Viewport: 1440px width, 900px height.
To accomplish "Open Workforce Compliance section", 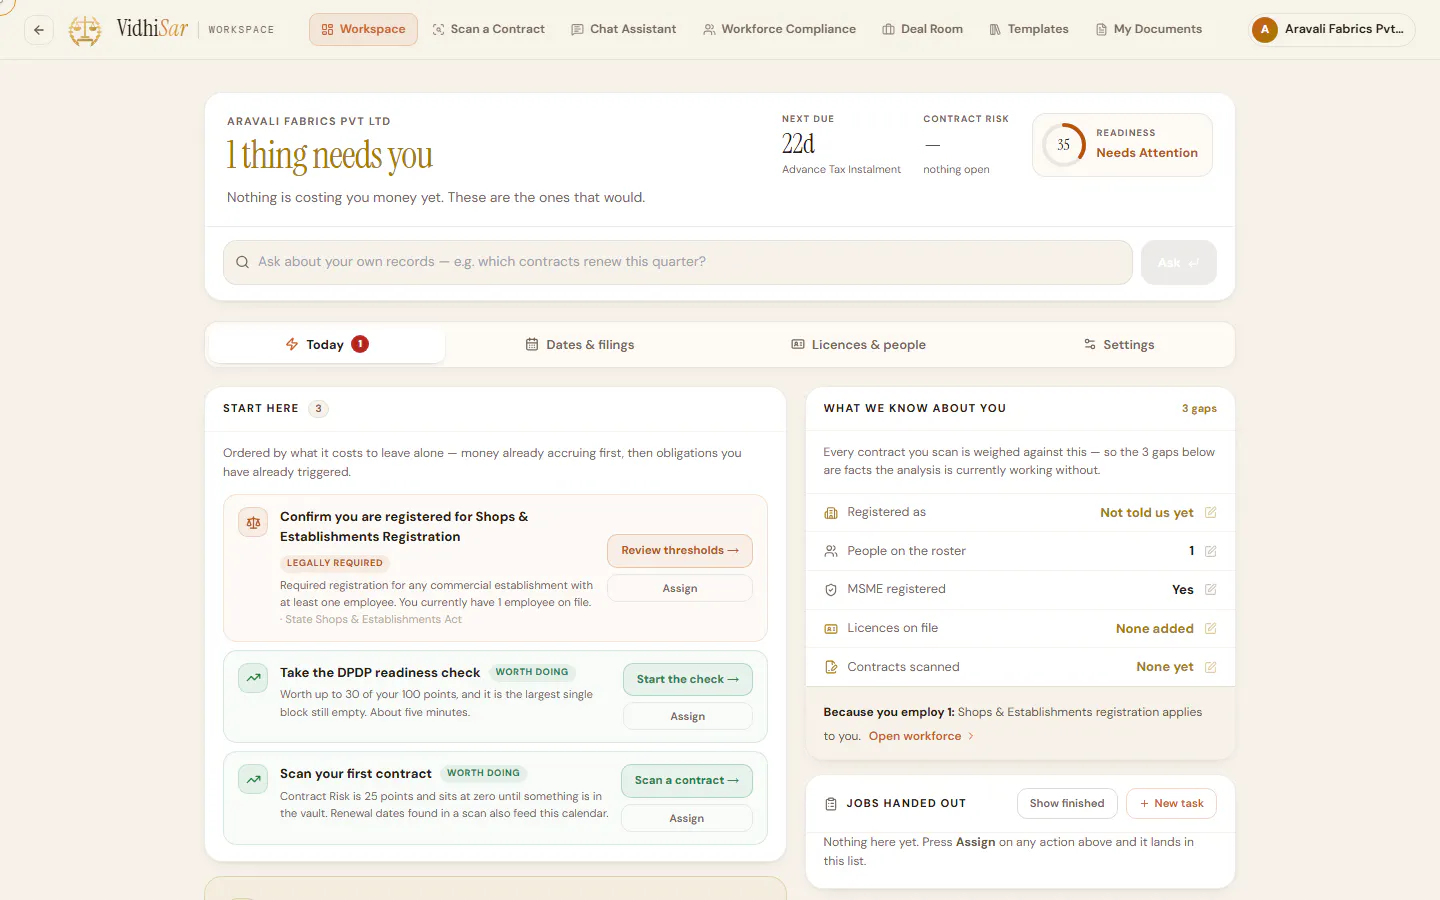I will click(779, 30).
